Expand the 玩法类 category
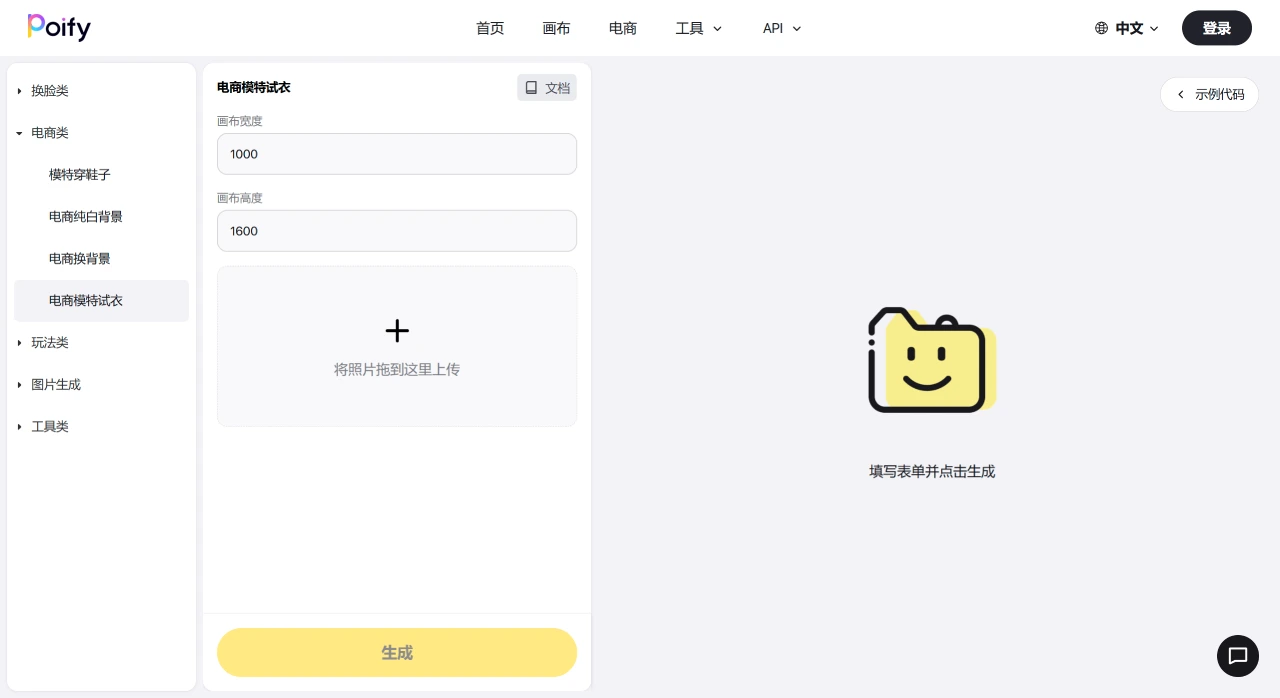The height and width of the screenshot is (698, 1280). point(50,342)
